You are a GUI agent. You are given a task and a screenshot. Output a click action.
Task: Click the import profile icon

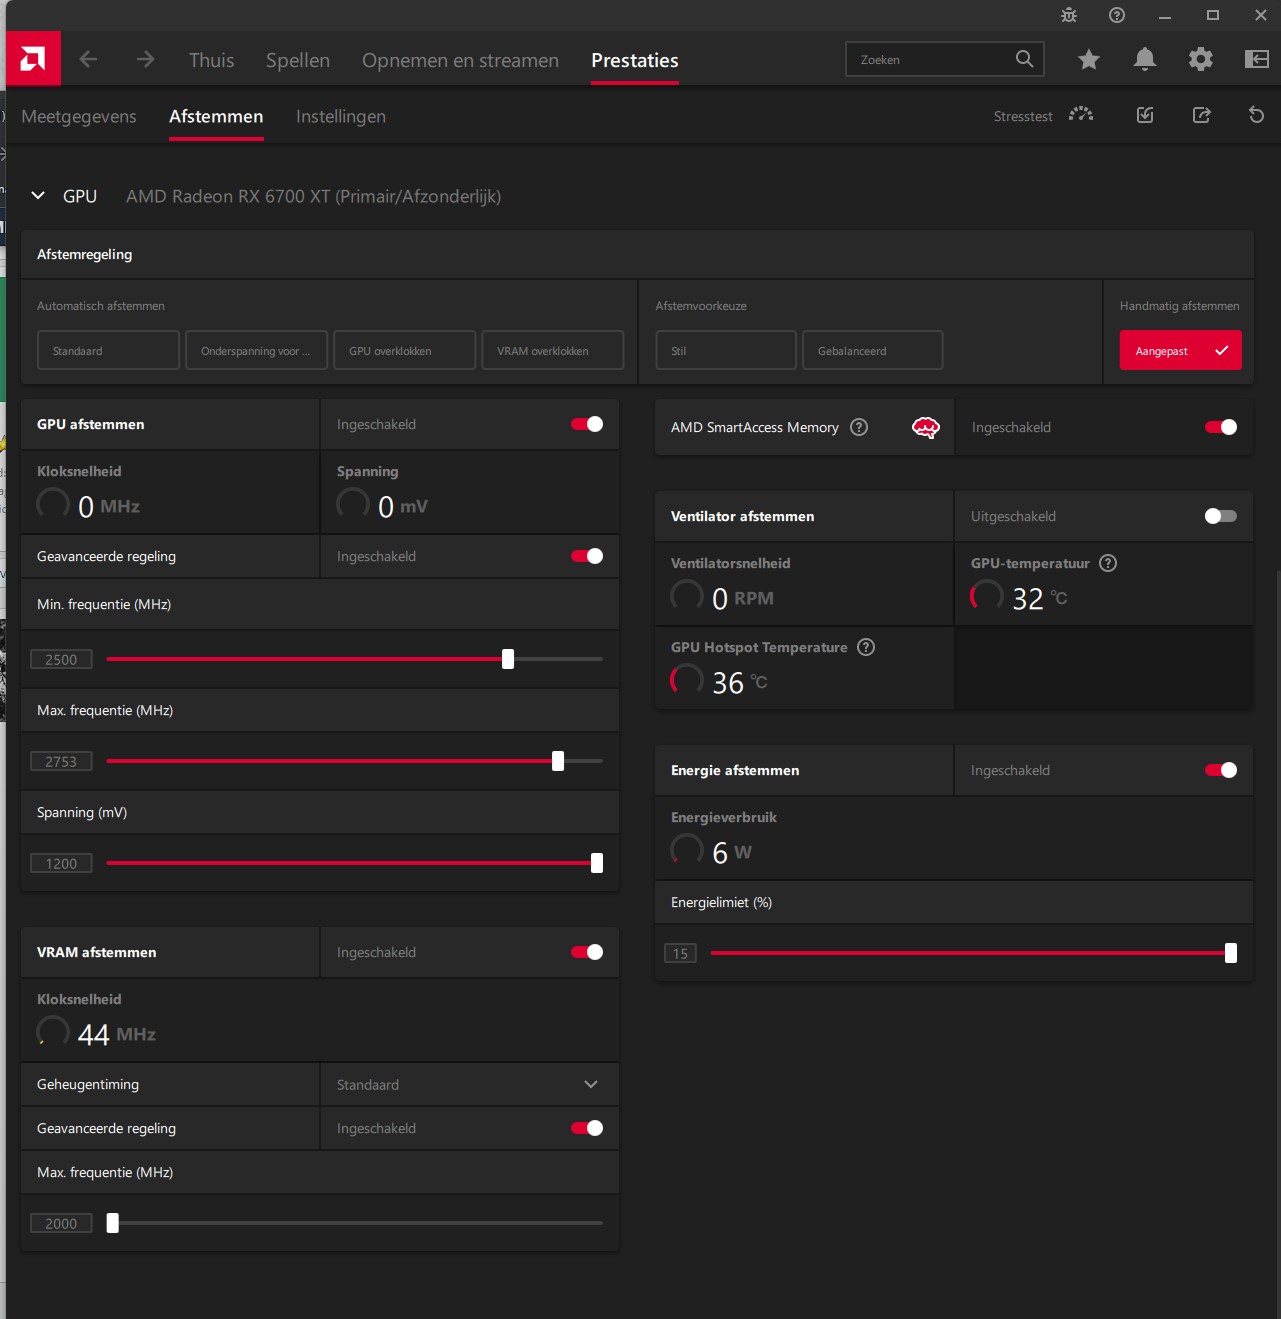(x=1146, y=115)
